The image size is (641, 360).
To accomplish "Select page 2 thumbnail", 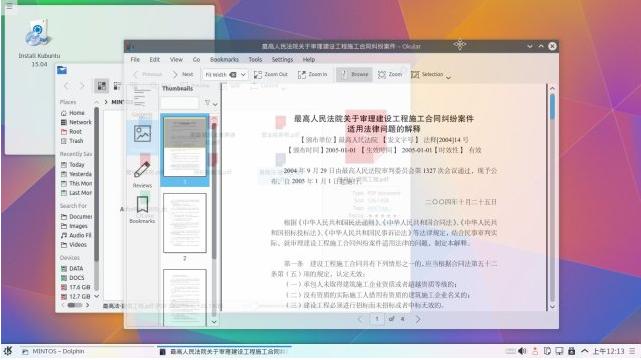I will point(185,223).
